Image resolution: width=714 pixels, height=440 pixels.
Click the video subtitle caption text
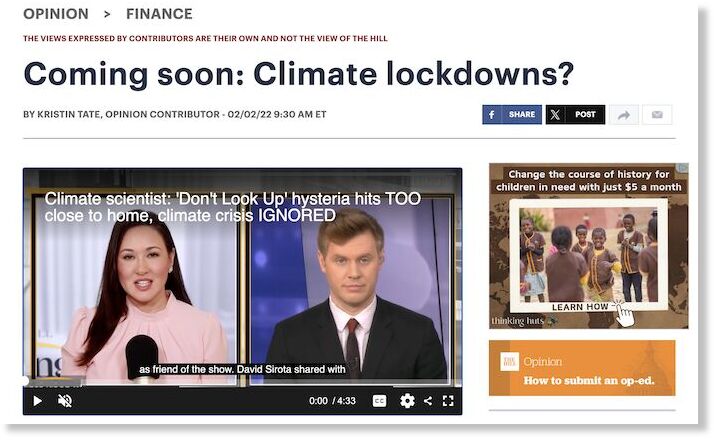pos(242,369)
